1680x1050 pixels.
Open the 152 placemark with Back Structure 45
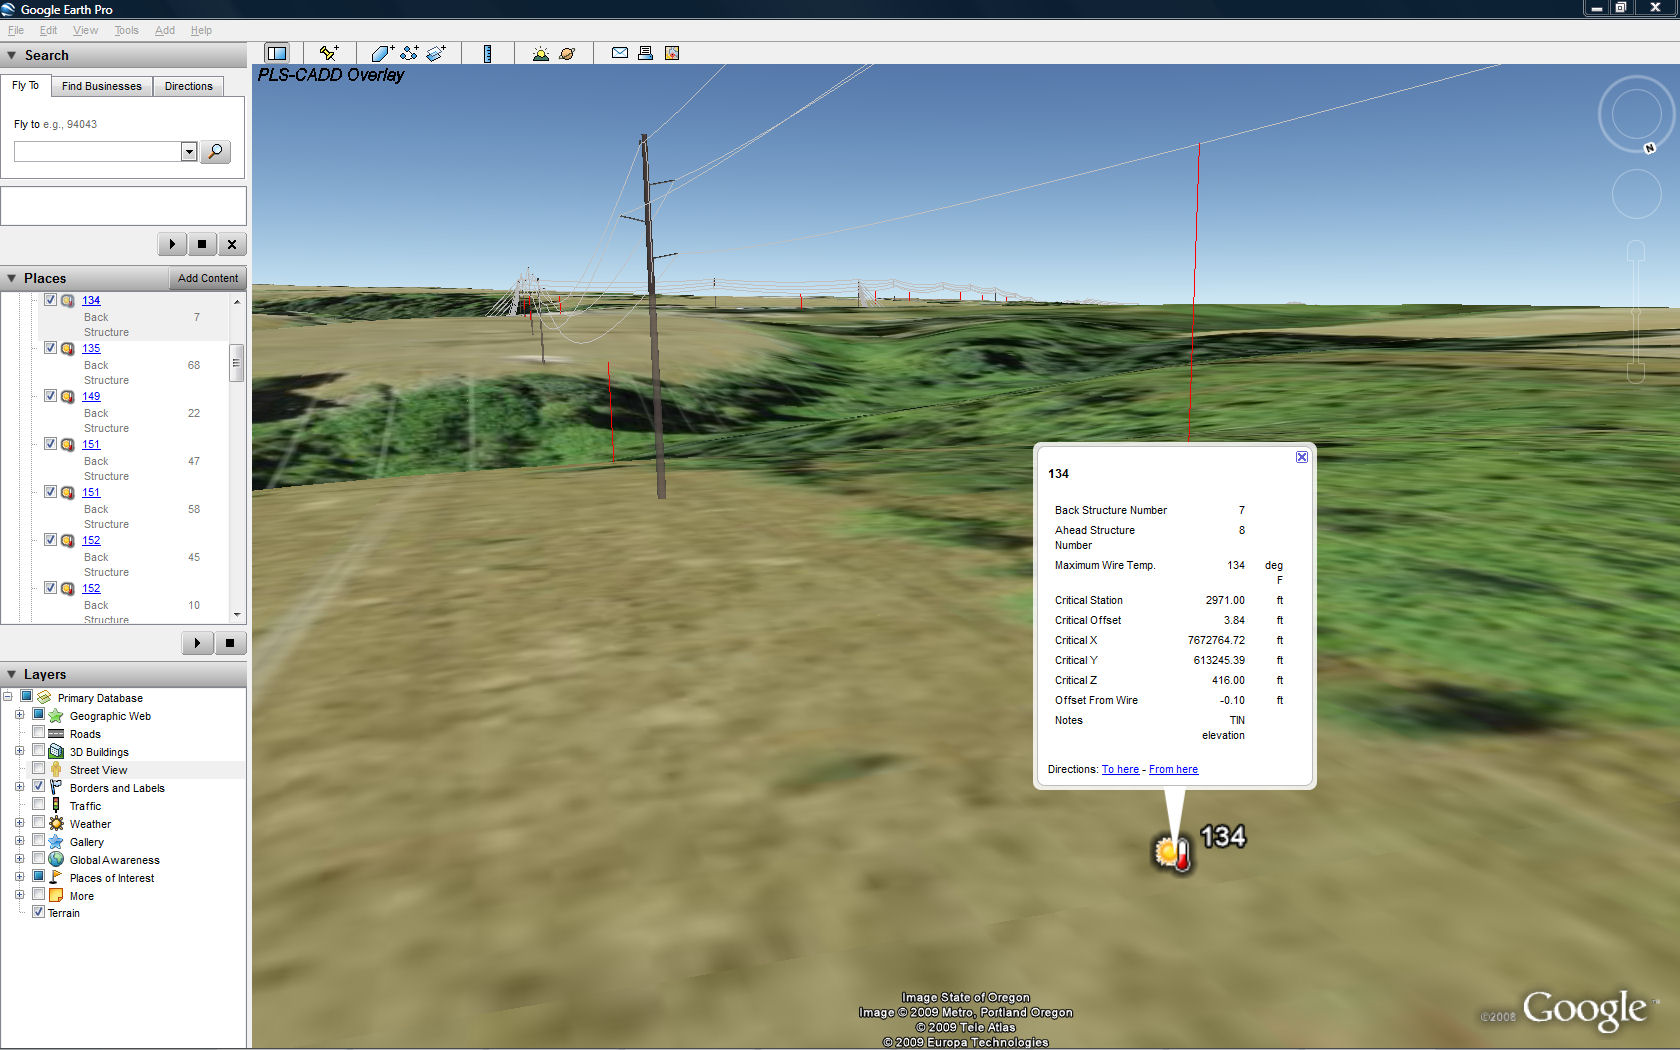91,540
